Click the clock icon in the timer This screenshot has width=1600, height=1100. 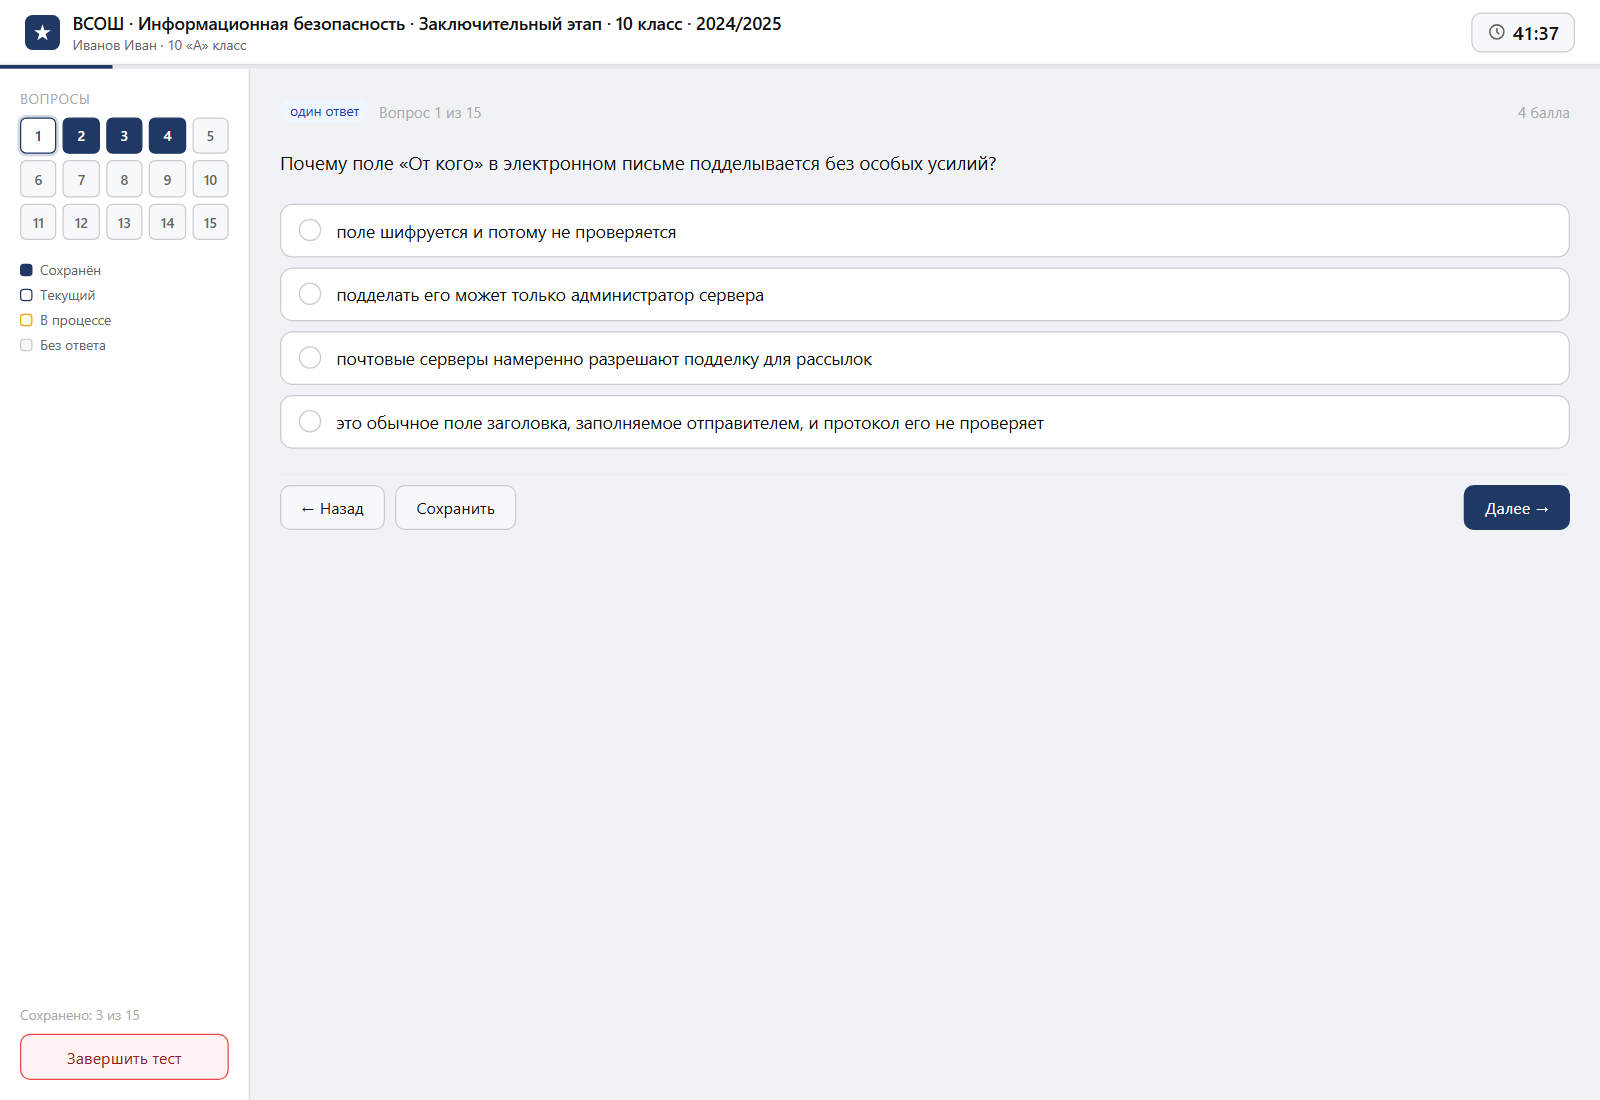coord(1496,32)
